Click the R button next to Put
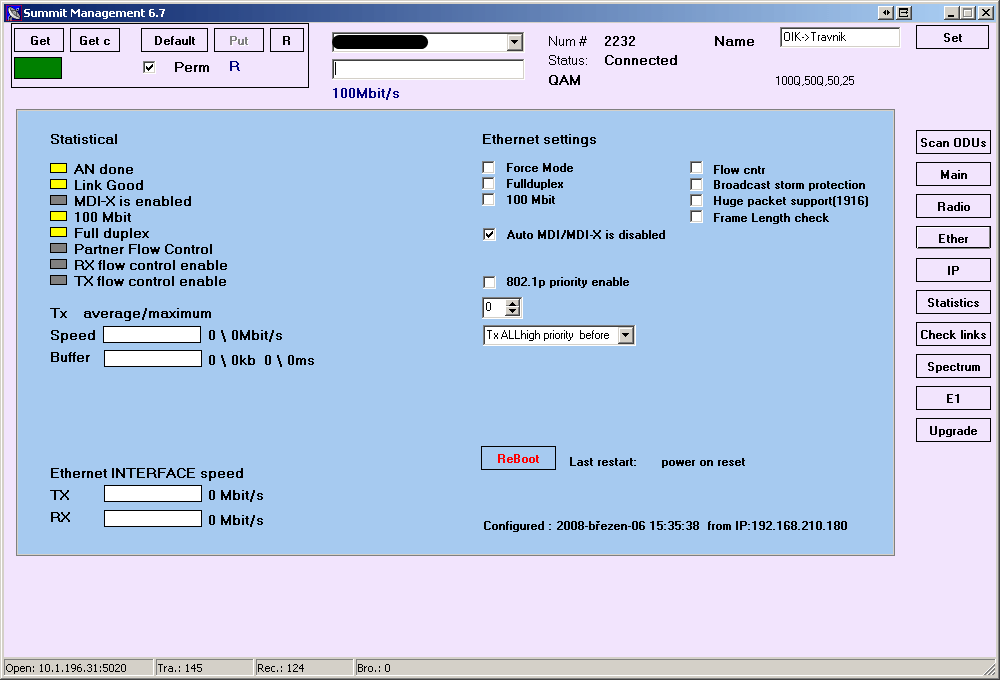Viewport: 1000px width, 680px height. coord(286,41)
